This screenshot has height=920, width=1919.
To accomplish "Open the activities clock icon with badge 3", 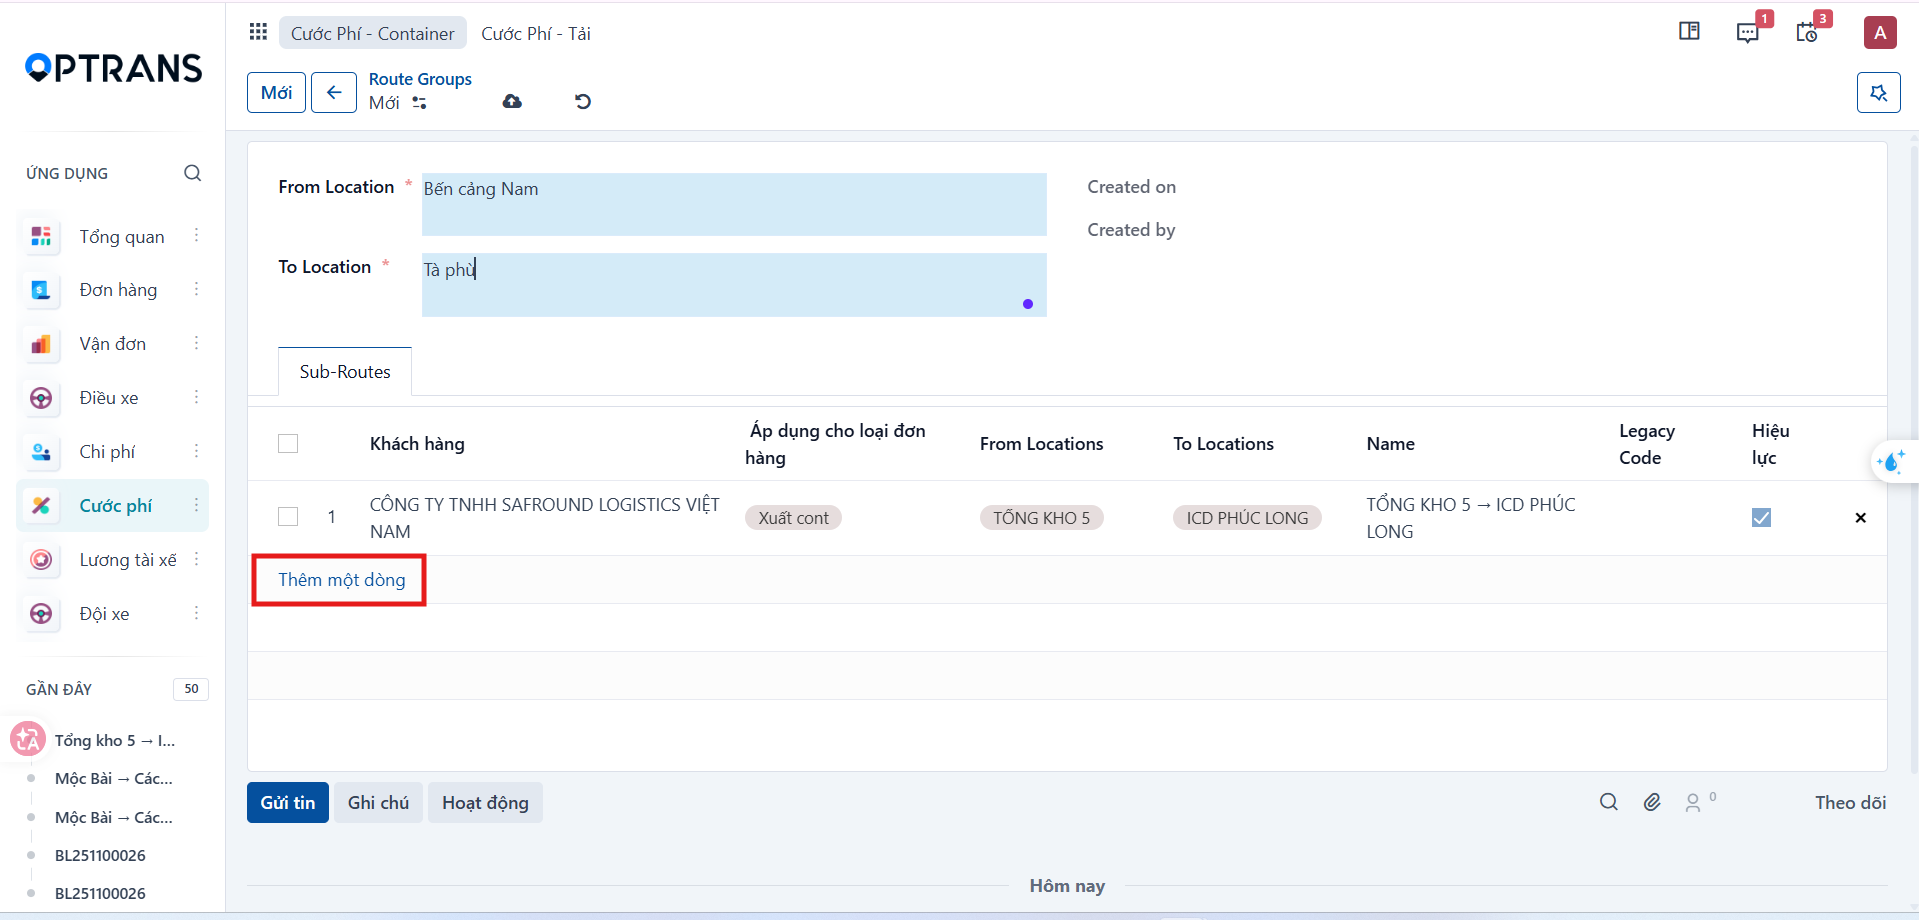I will point(1807,32).
